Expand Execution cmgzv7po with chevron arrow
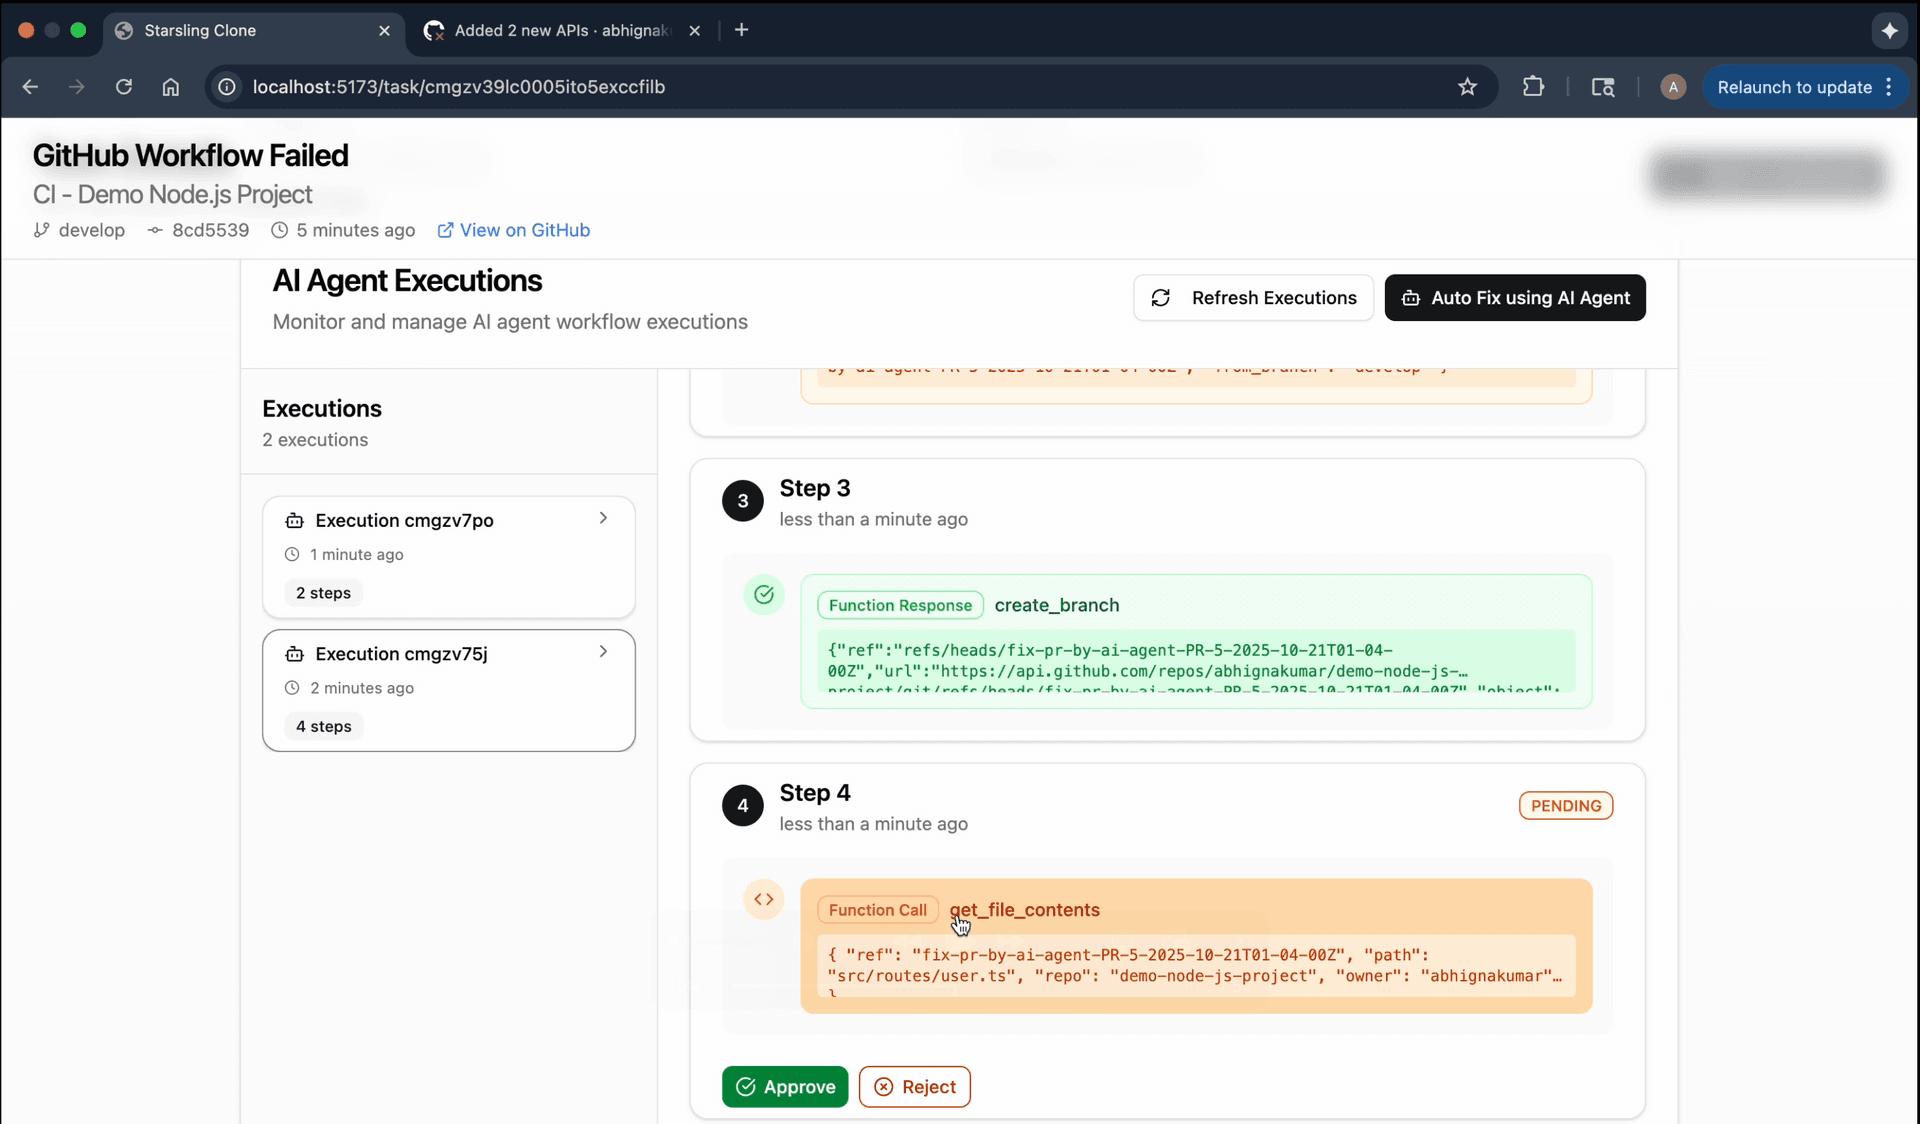The height and width of the screenshot is (1124, 1920). coord(603,518)
